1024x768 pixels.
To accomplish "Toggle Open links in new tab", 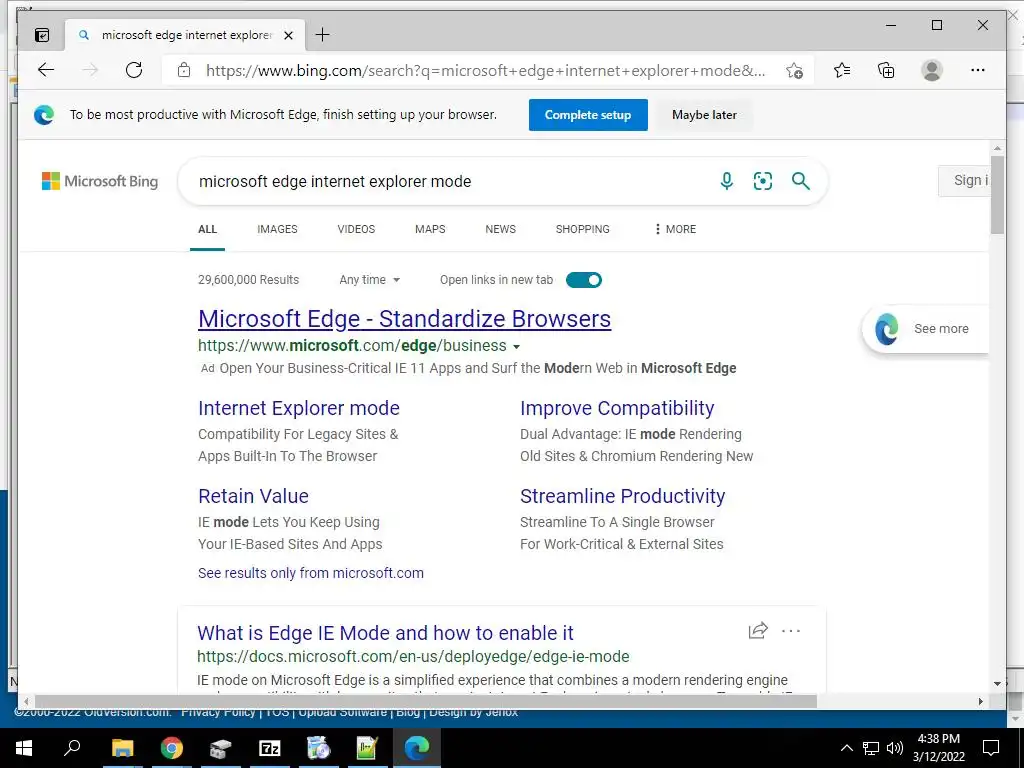I will pyautogui.click(x=584, y=280).
